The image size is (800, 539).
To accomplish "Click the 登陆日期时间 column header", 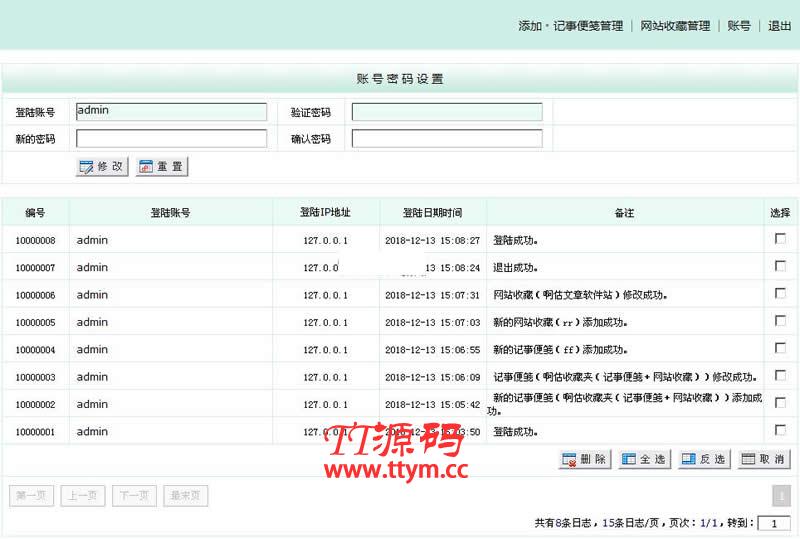I will point(433,213).
